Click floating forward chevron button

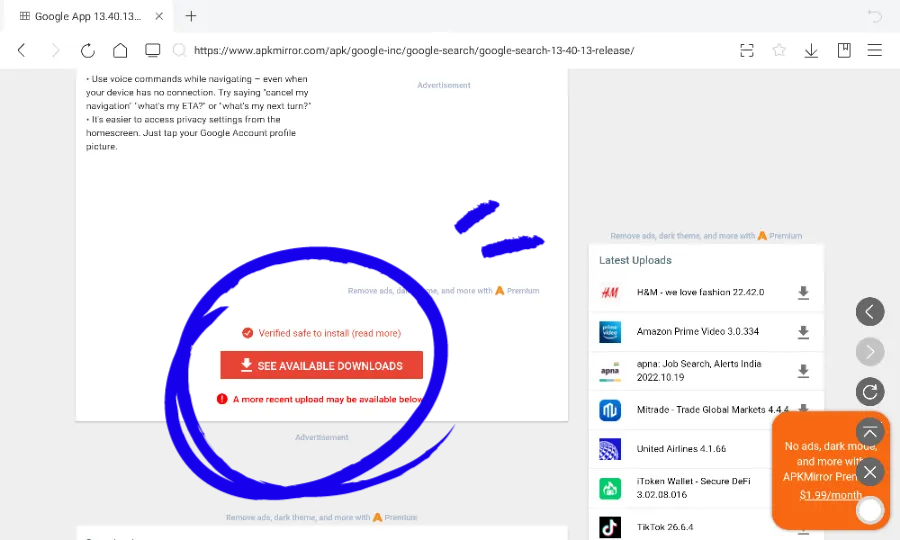pyautogui.click(x=870, y=351)
